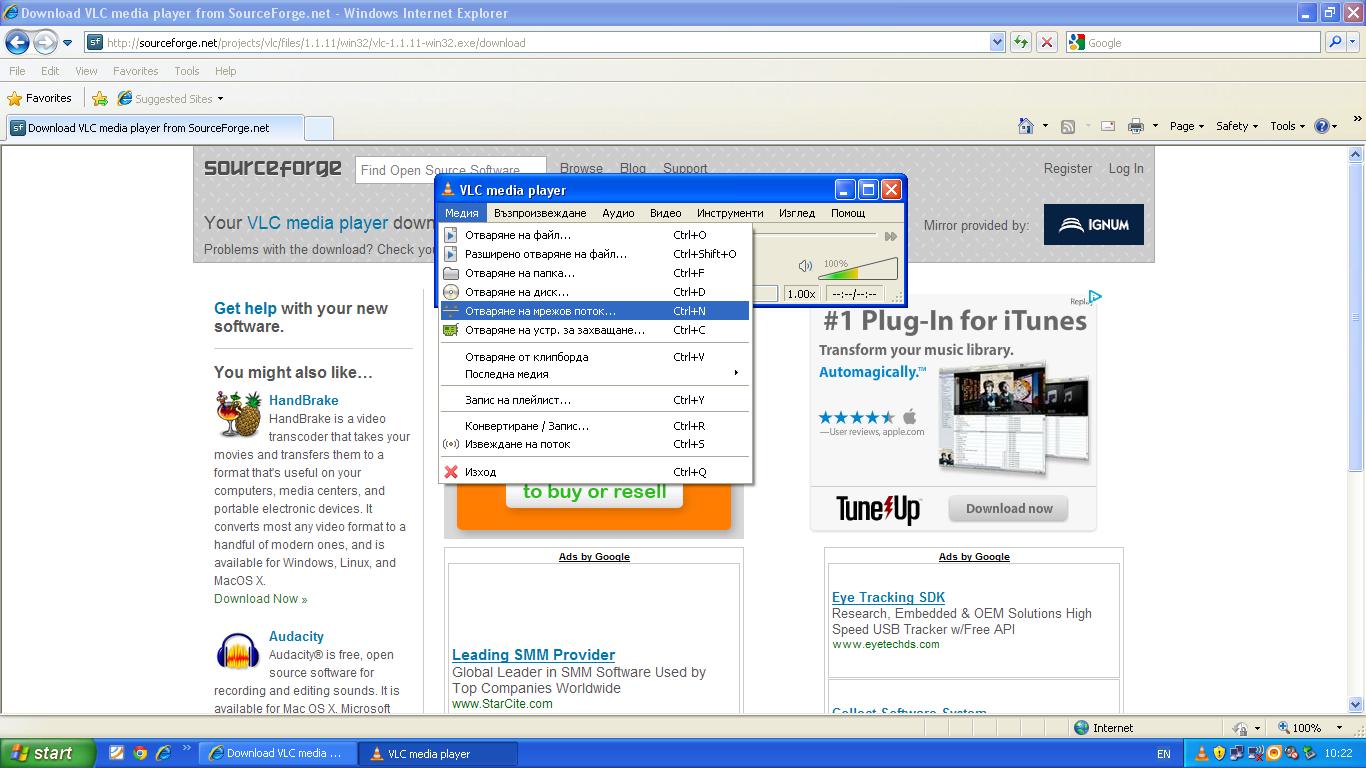Click the Audacity headphones icon
Image resolution: width=1366 pixels, height=768 pixels.
point(238,652)
